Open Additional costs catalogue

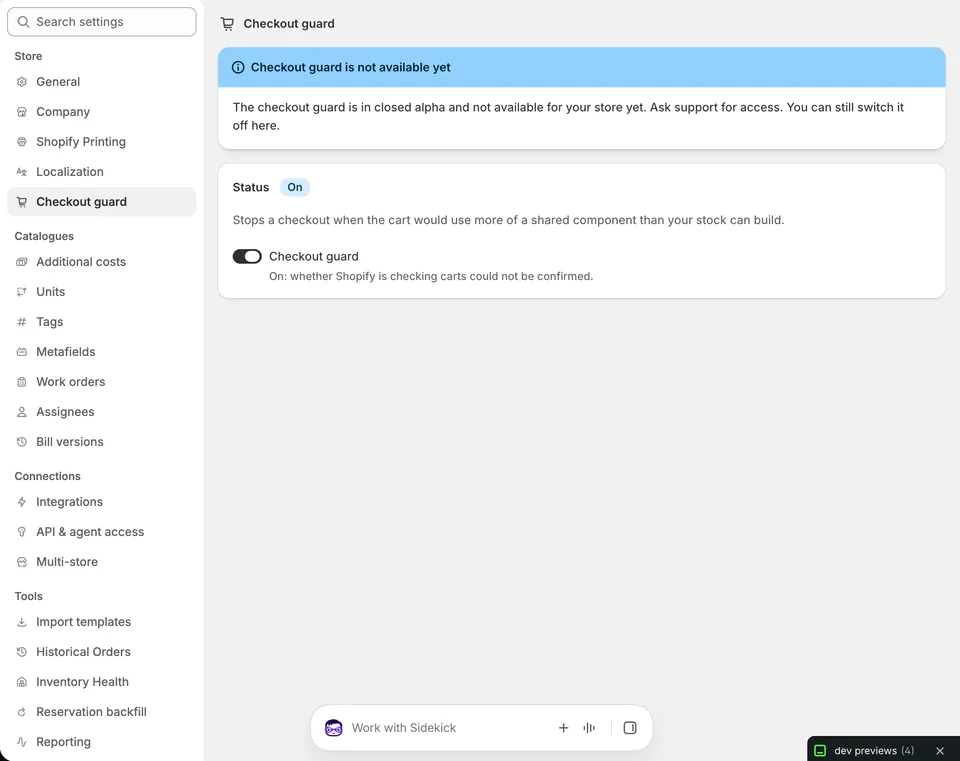pos(102,261)
